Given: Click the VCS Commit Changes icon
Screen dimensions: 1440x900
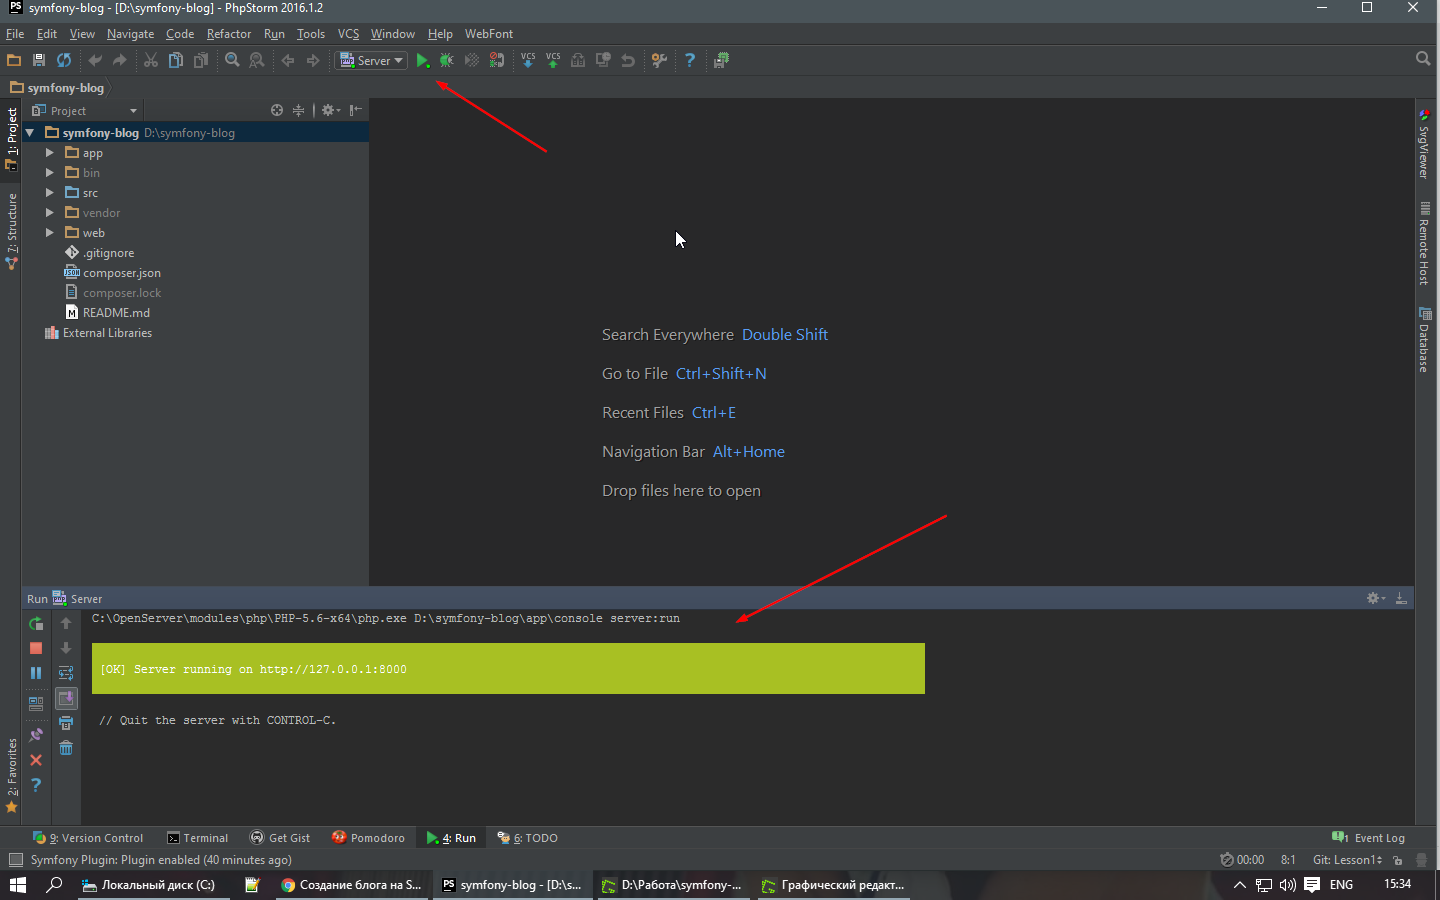Looking at the screenshot, I should coord(553,60).
